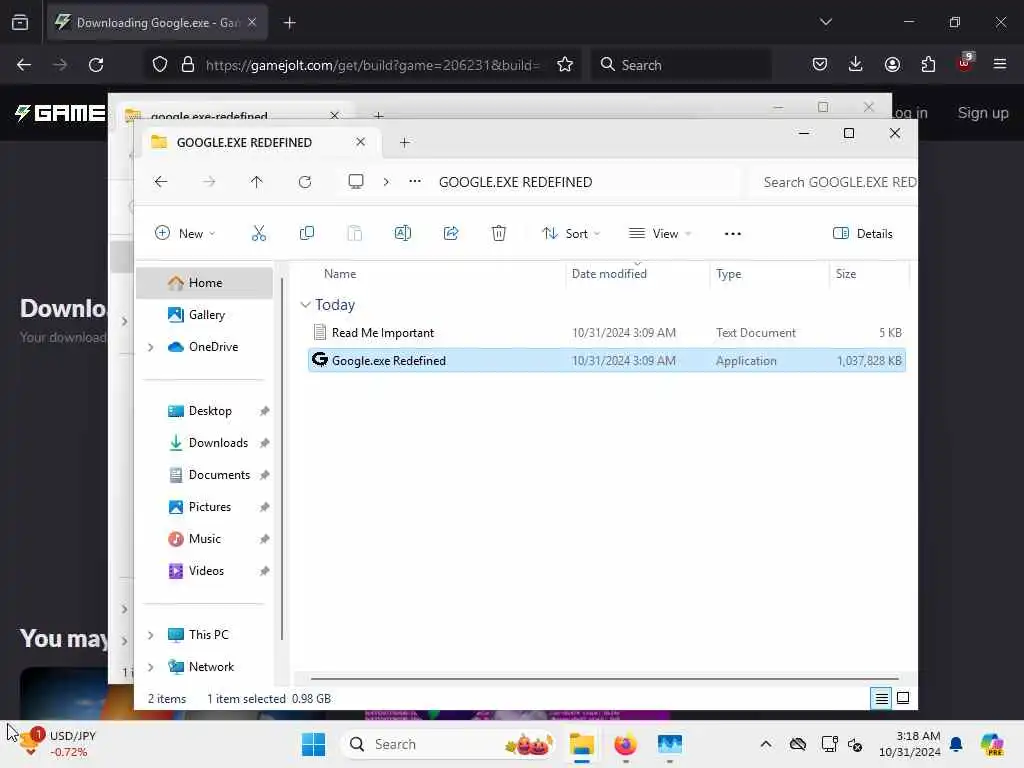Sort by Date modified column

pyautogui.click(x=609, y=274)
